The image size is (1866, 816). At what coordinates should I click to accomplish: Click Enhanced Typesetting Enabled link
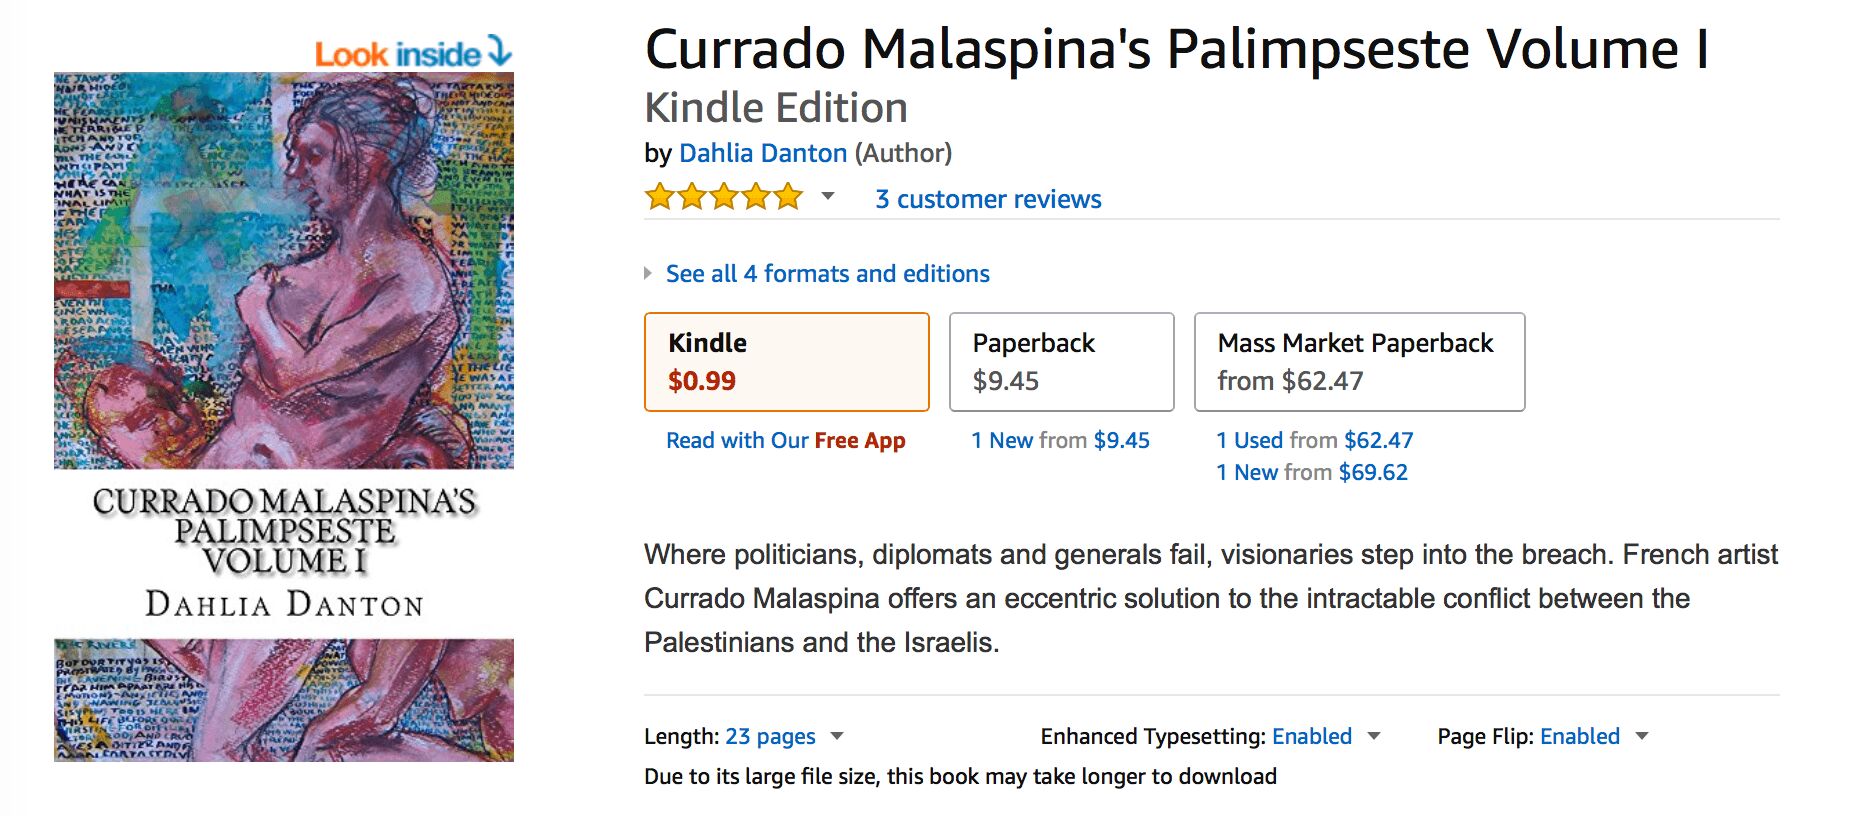click(1311, 737)
